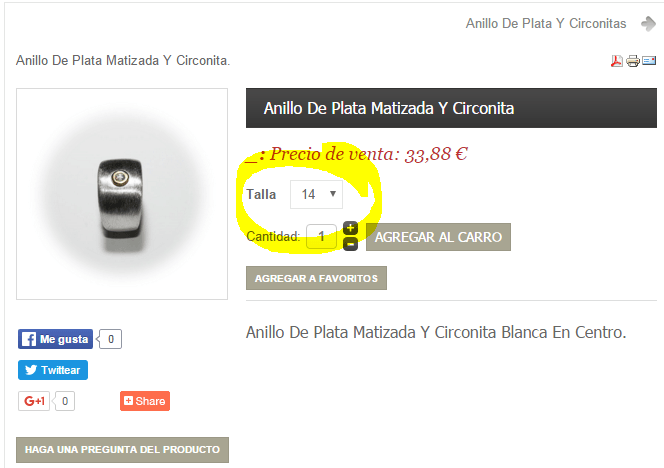Increase quantity with the plus icon
The image size is (664, 468).
tap(350, 228)
